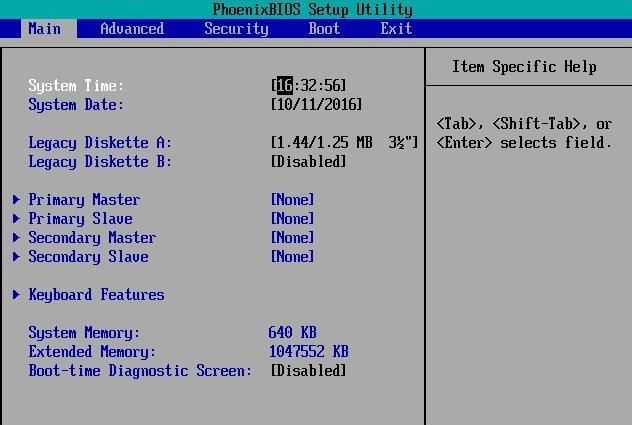632x425 pixels.
Task: Select the System Date label
Action: 76,105
